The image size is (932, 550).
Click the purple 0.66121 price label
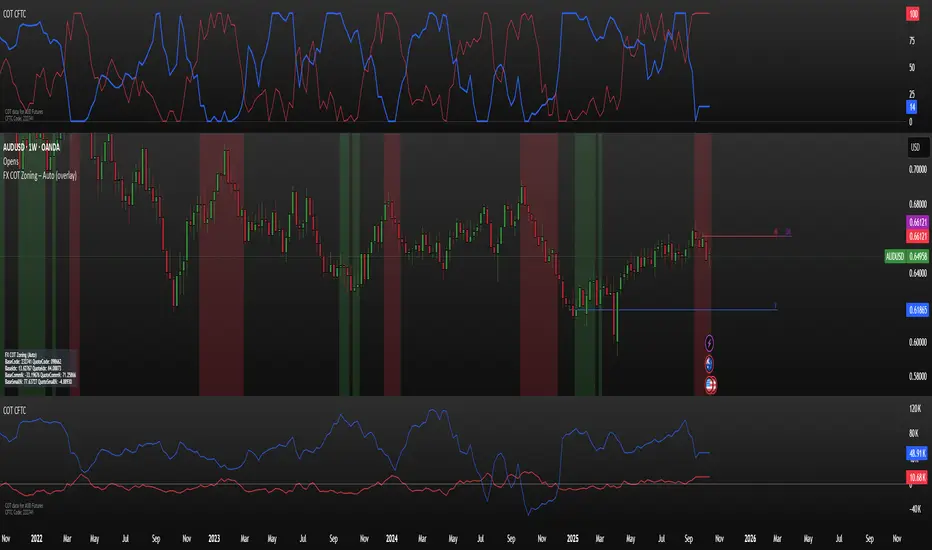pyautogui.click(x=914, y=221)
